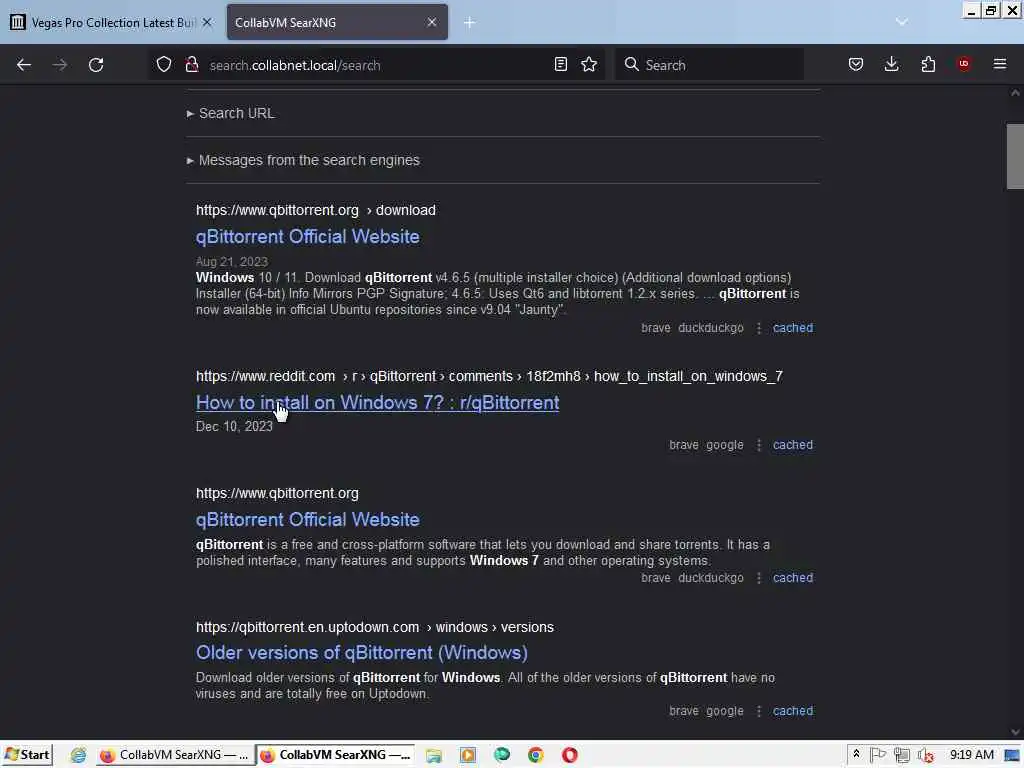
Task: Open second qBittorrent Official Website result
Action: tap(308, 520)
